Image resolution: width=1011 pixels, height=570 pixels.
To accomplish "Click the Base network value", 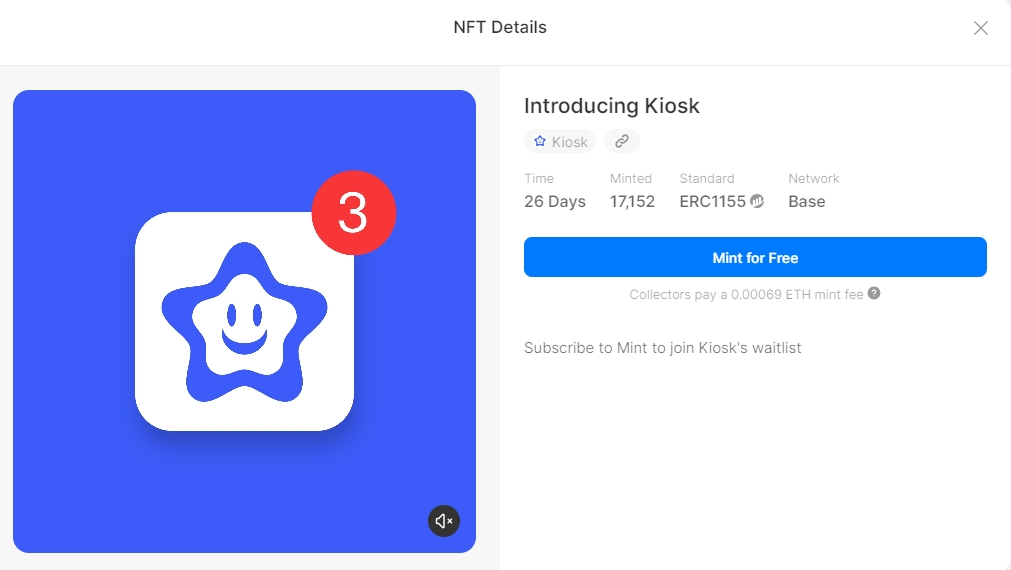I will [807, 202].
